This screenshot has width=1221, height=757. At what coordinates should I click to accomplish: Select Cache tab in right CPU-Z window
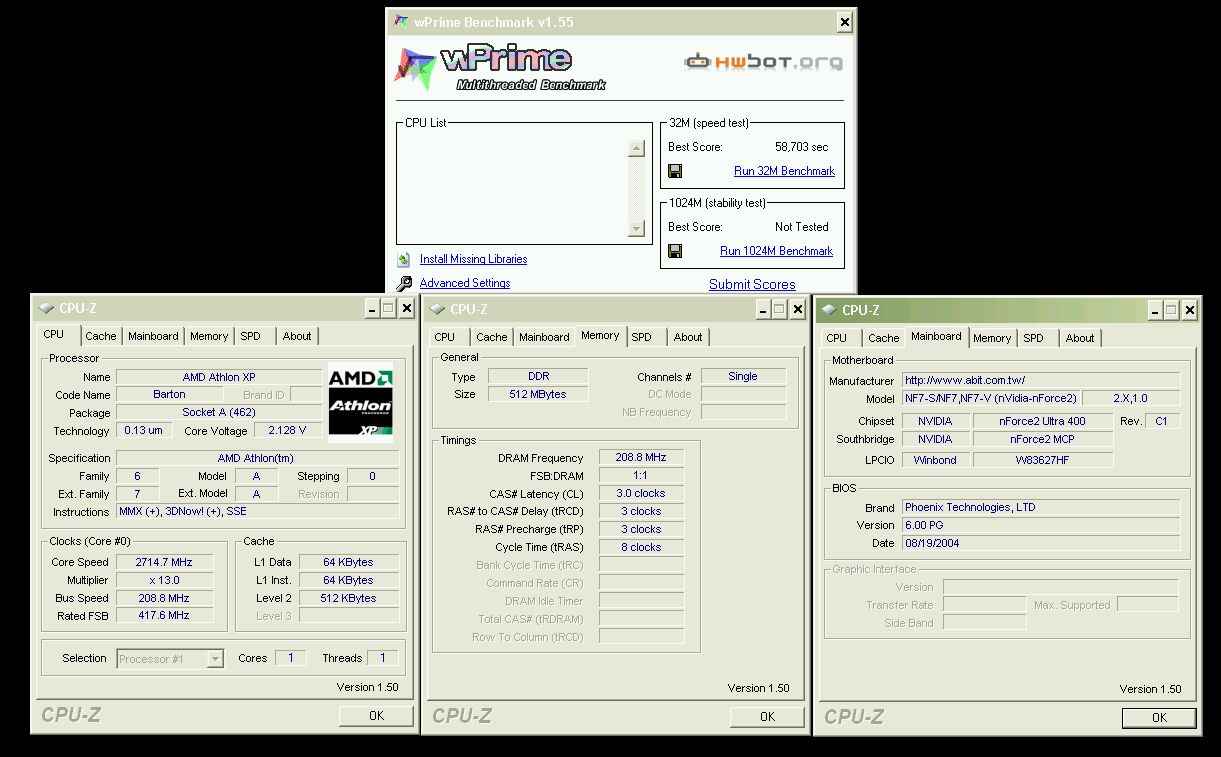tap(883, 338)
